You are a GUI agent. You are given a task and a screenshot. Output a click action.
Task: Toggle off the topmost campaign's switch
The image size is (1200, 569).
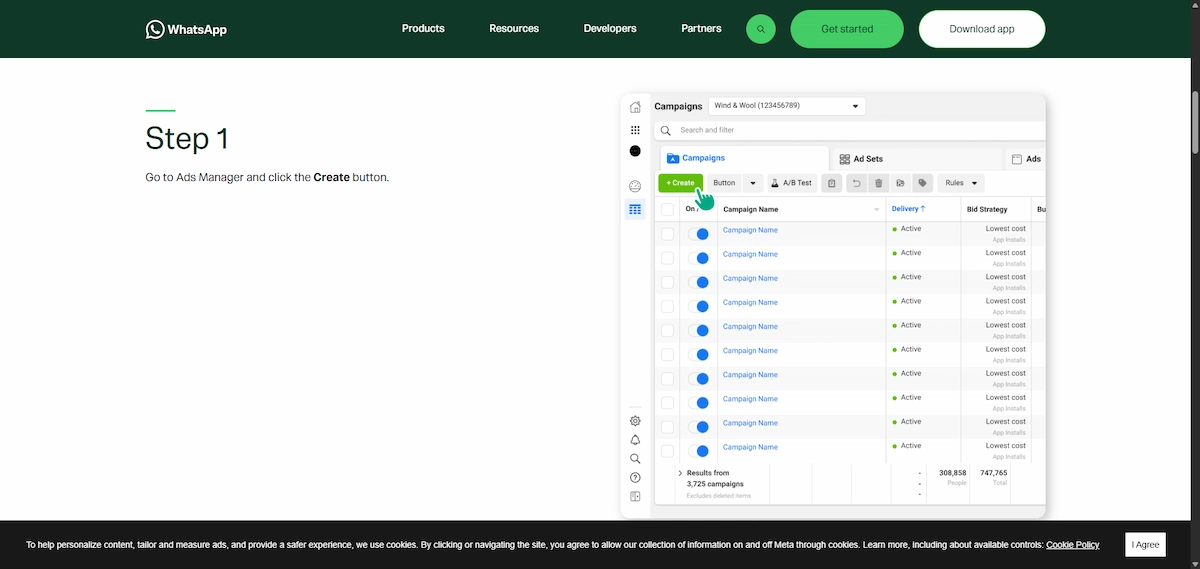click(x=698, y=234)
